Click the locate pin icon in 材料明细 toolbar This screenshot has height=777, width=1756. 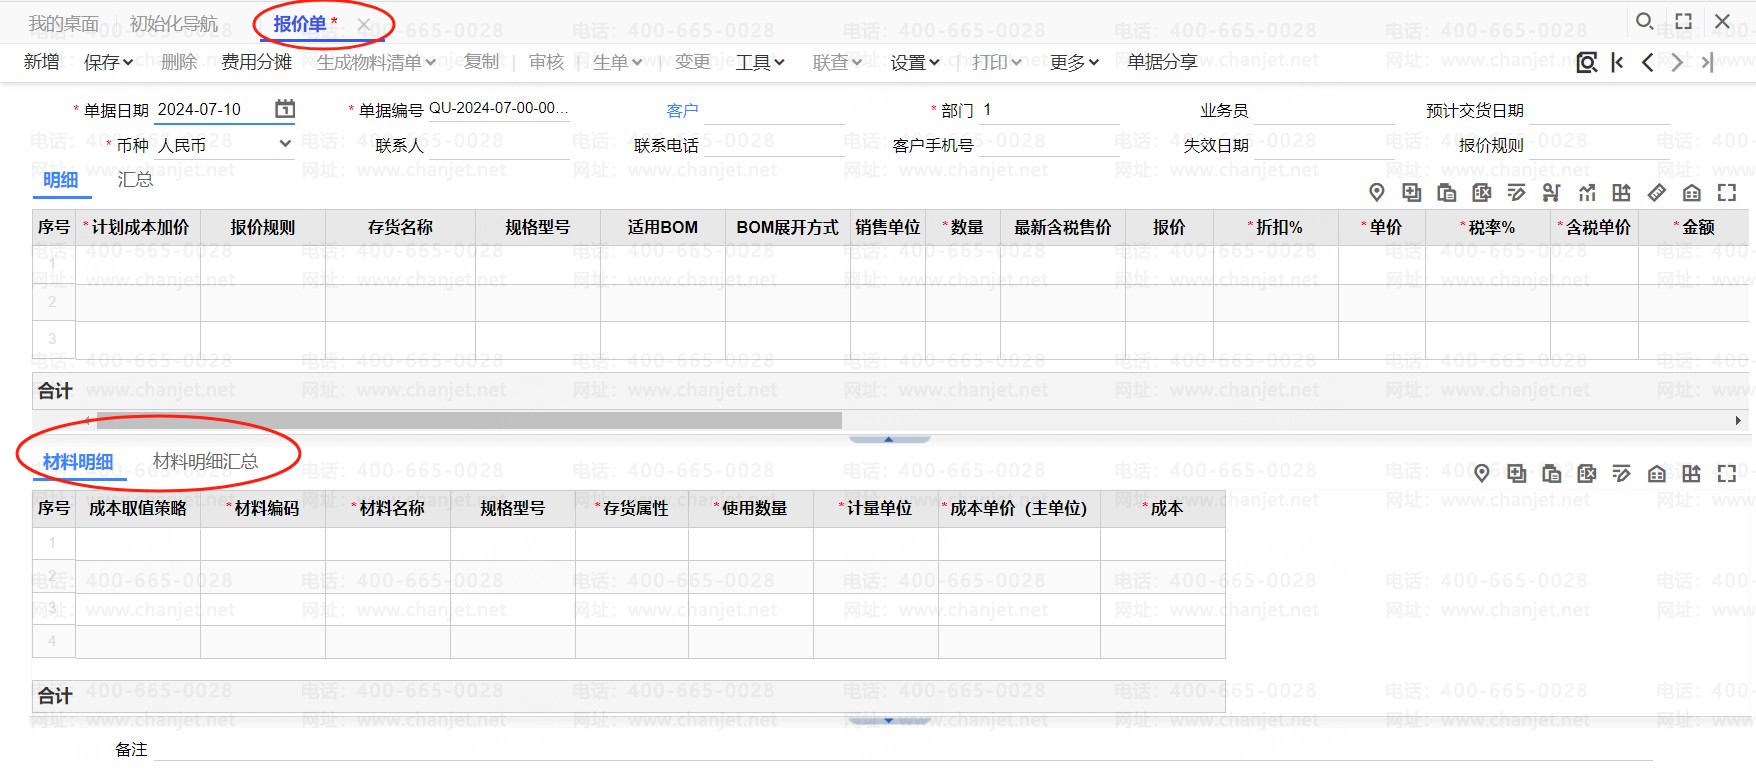click(1482, 474)
